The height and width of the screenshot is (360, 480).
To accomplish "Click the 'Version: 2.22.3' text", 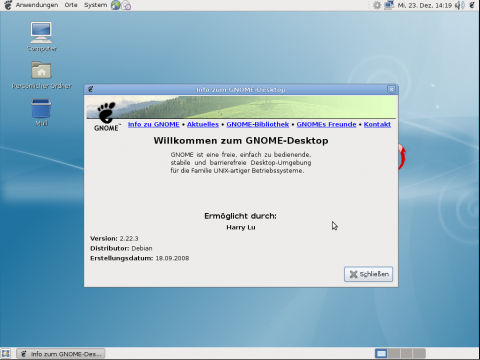I will click(114, 239).
